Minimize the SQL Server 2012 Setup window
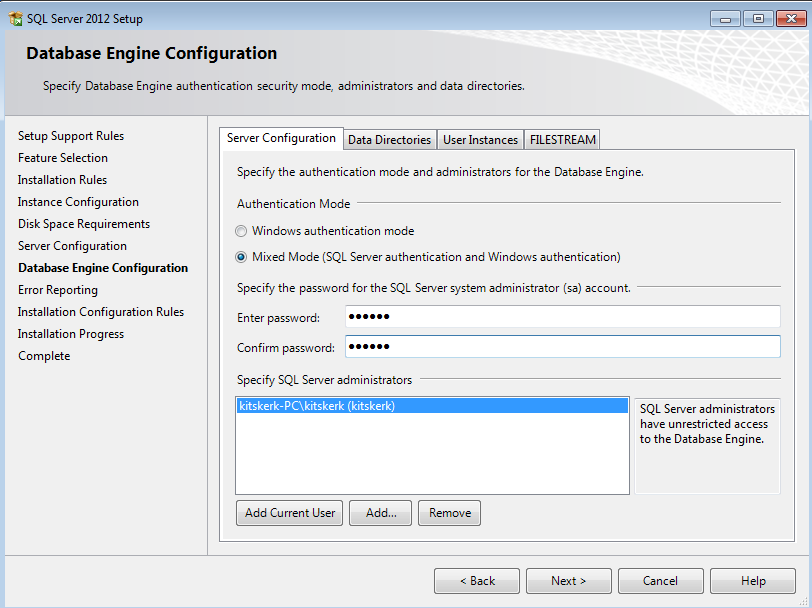The width and height of the screenshot is (812, 608). point(724,18)
